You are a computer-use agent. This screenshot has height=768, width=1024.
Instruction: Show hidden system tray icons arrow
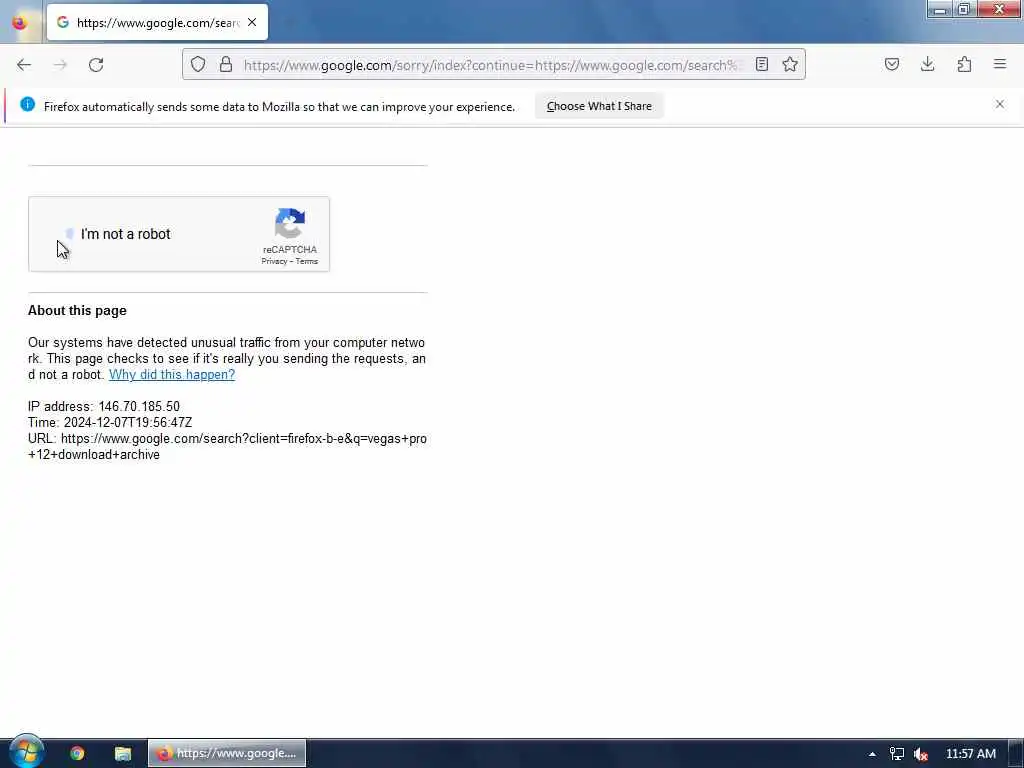pyautogui.click(x=872, y=754)
